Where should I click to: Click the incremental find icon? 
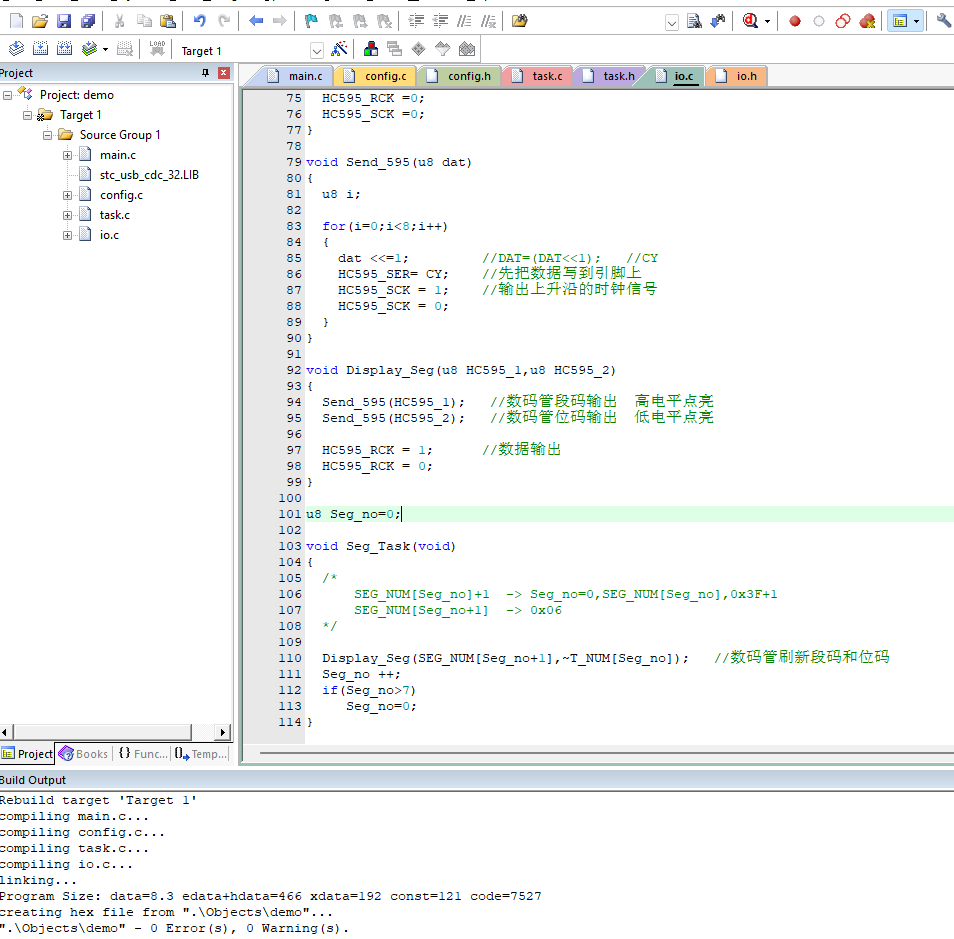719,21
